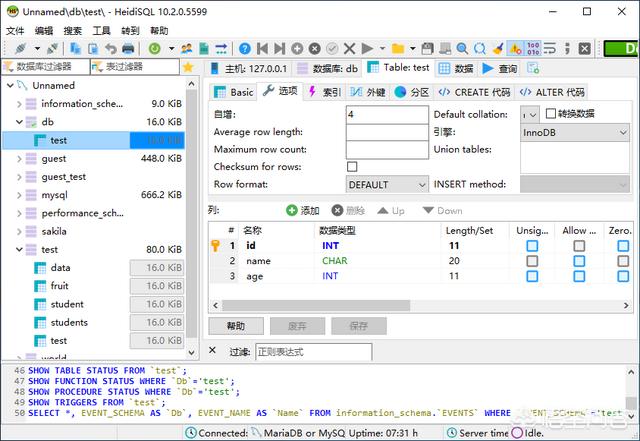Image resolution: width=640 pixels, height=441 pixels.
Task: Click the paste icon in the toolbar
Action: point(93,49)
